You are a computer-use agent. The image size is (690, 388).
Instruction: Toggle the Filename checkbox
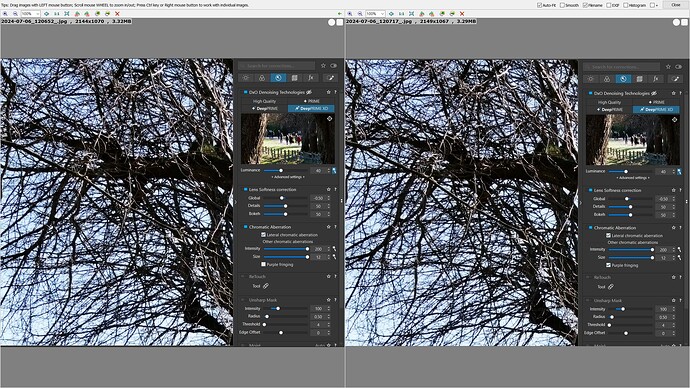coord(585,5)
